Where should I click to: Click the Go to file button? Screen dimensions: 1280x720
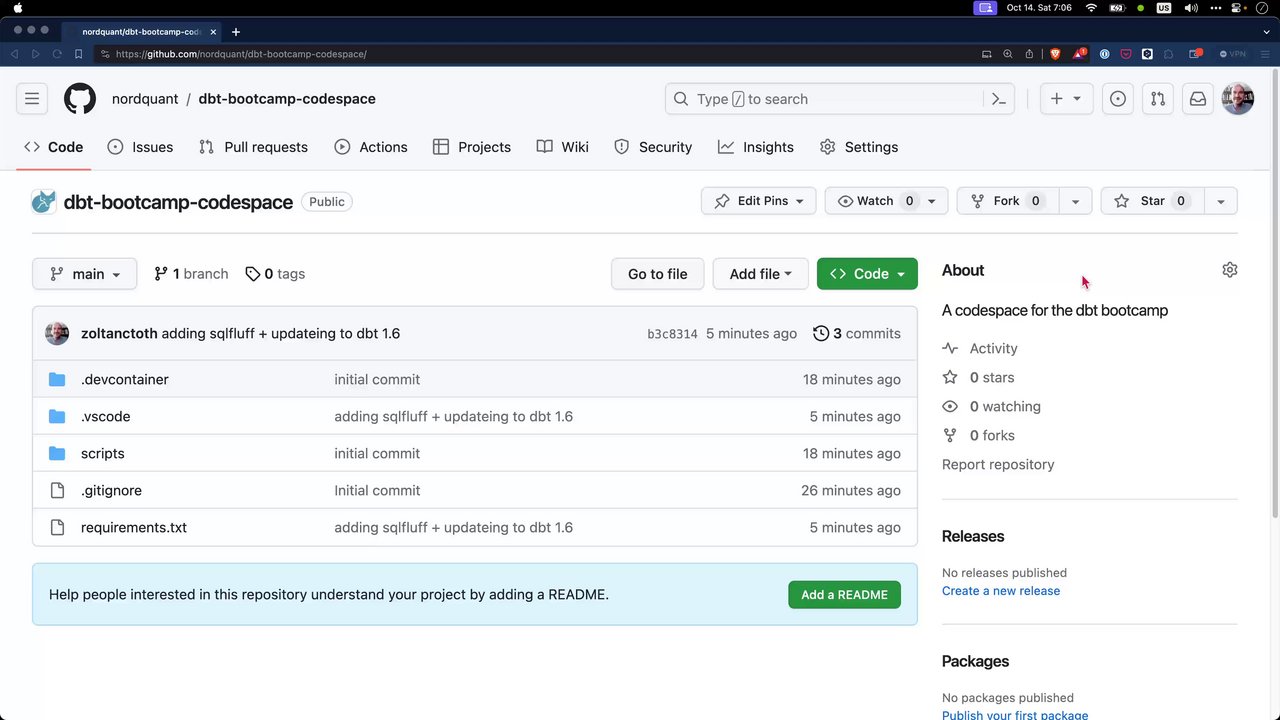(657, 274)
